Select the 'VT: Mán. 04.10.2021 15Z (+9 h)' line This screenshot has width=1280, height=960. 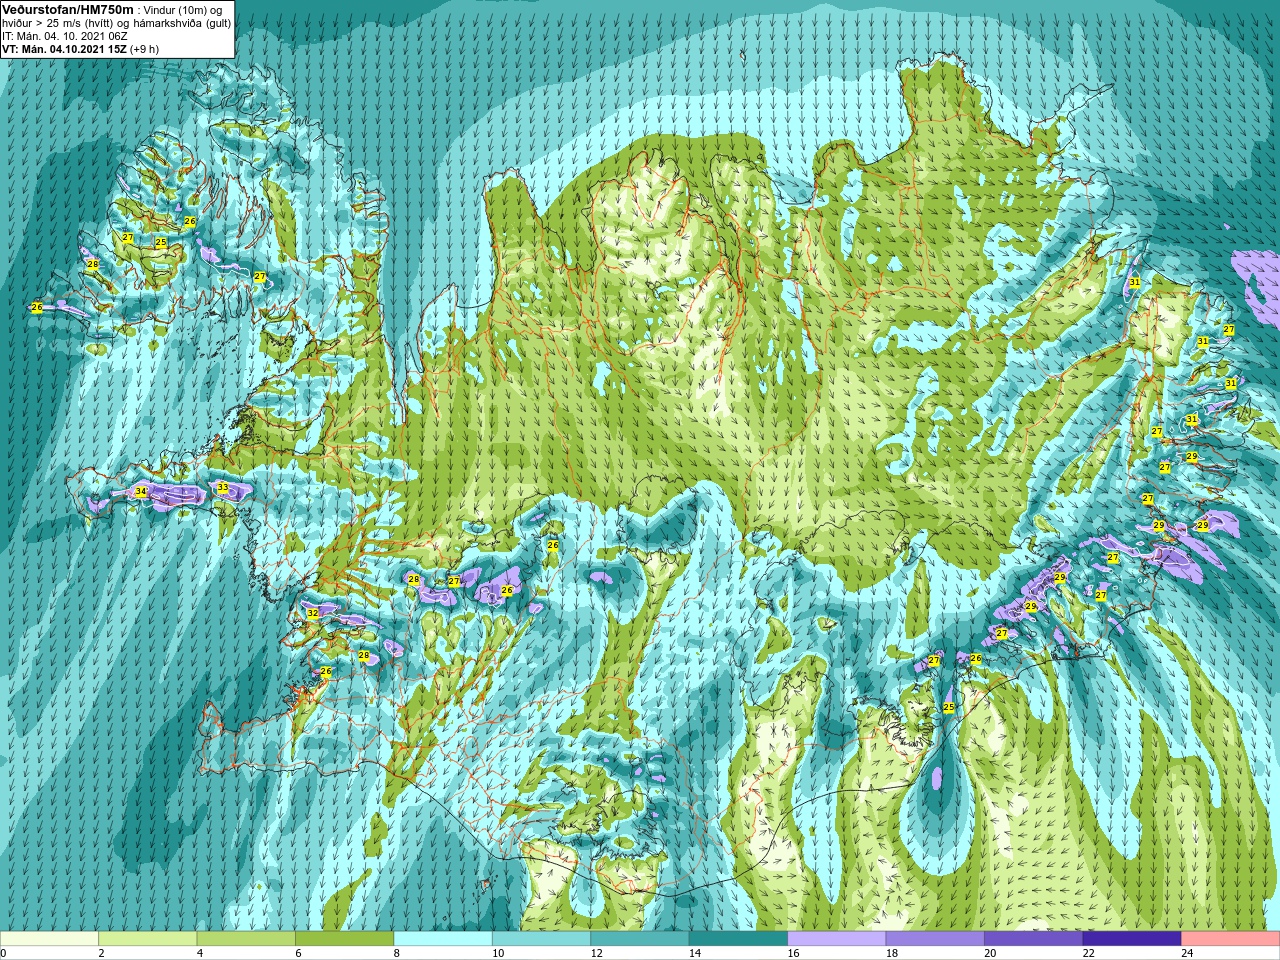(80, 49)
